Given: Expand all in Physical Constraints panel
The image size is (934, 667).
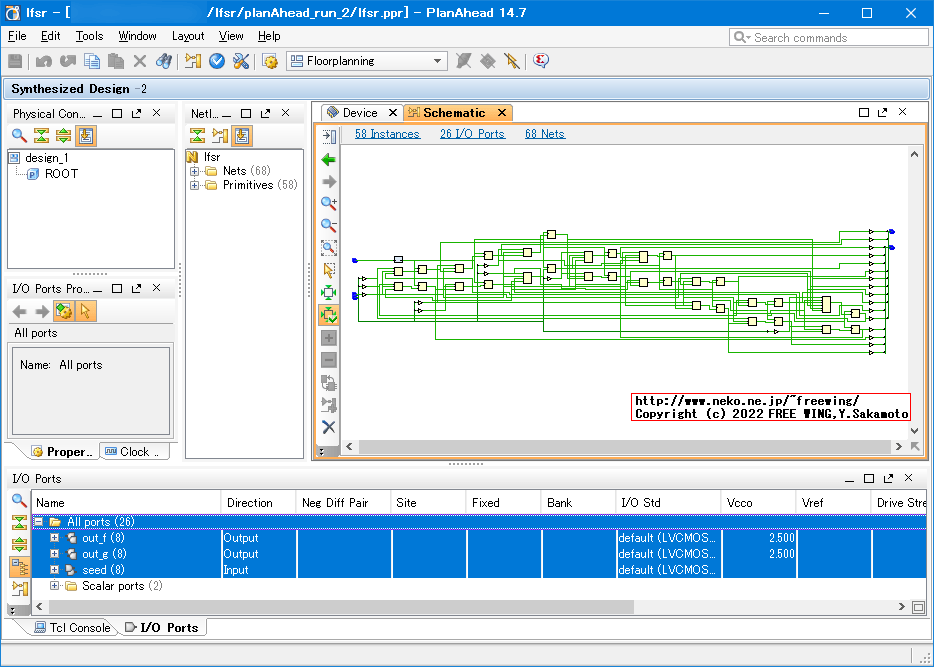Looking at the screenshot, I should [63, 136].
